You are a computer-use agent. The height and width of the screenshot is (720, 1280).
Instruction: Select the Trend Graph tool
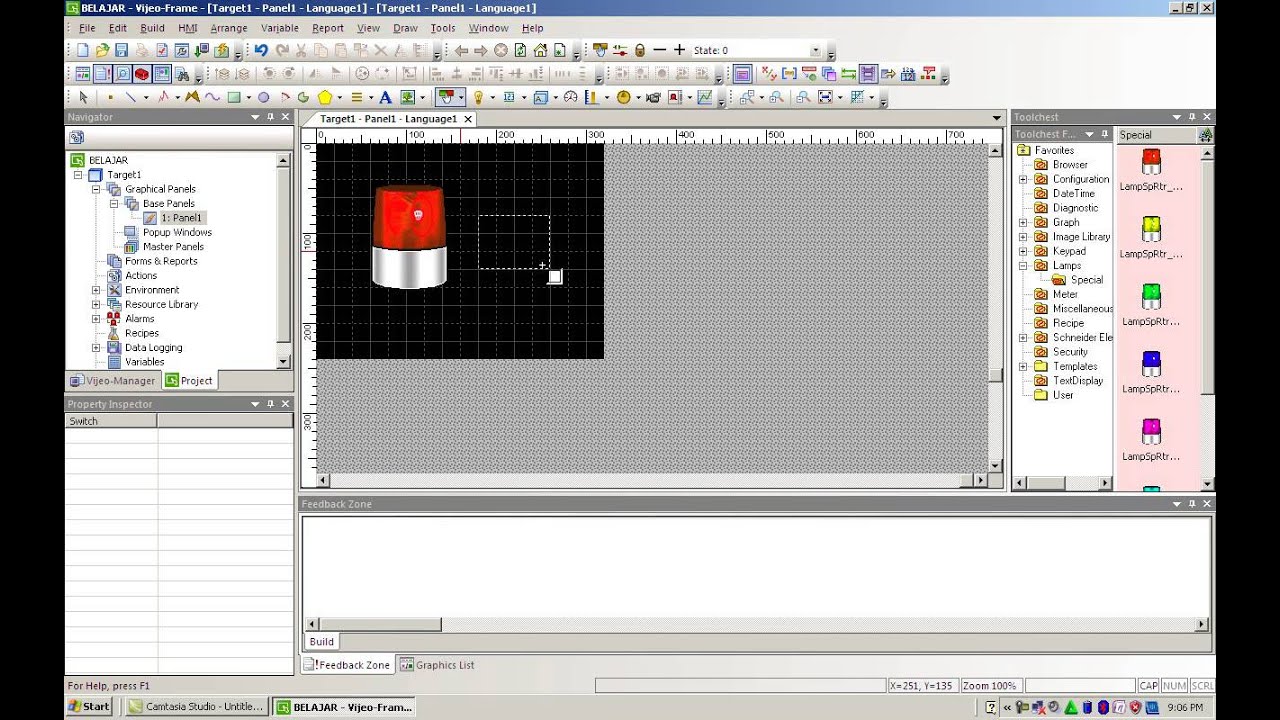[704, 97]
